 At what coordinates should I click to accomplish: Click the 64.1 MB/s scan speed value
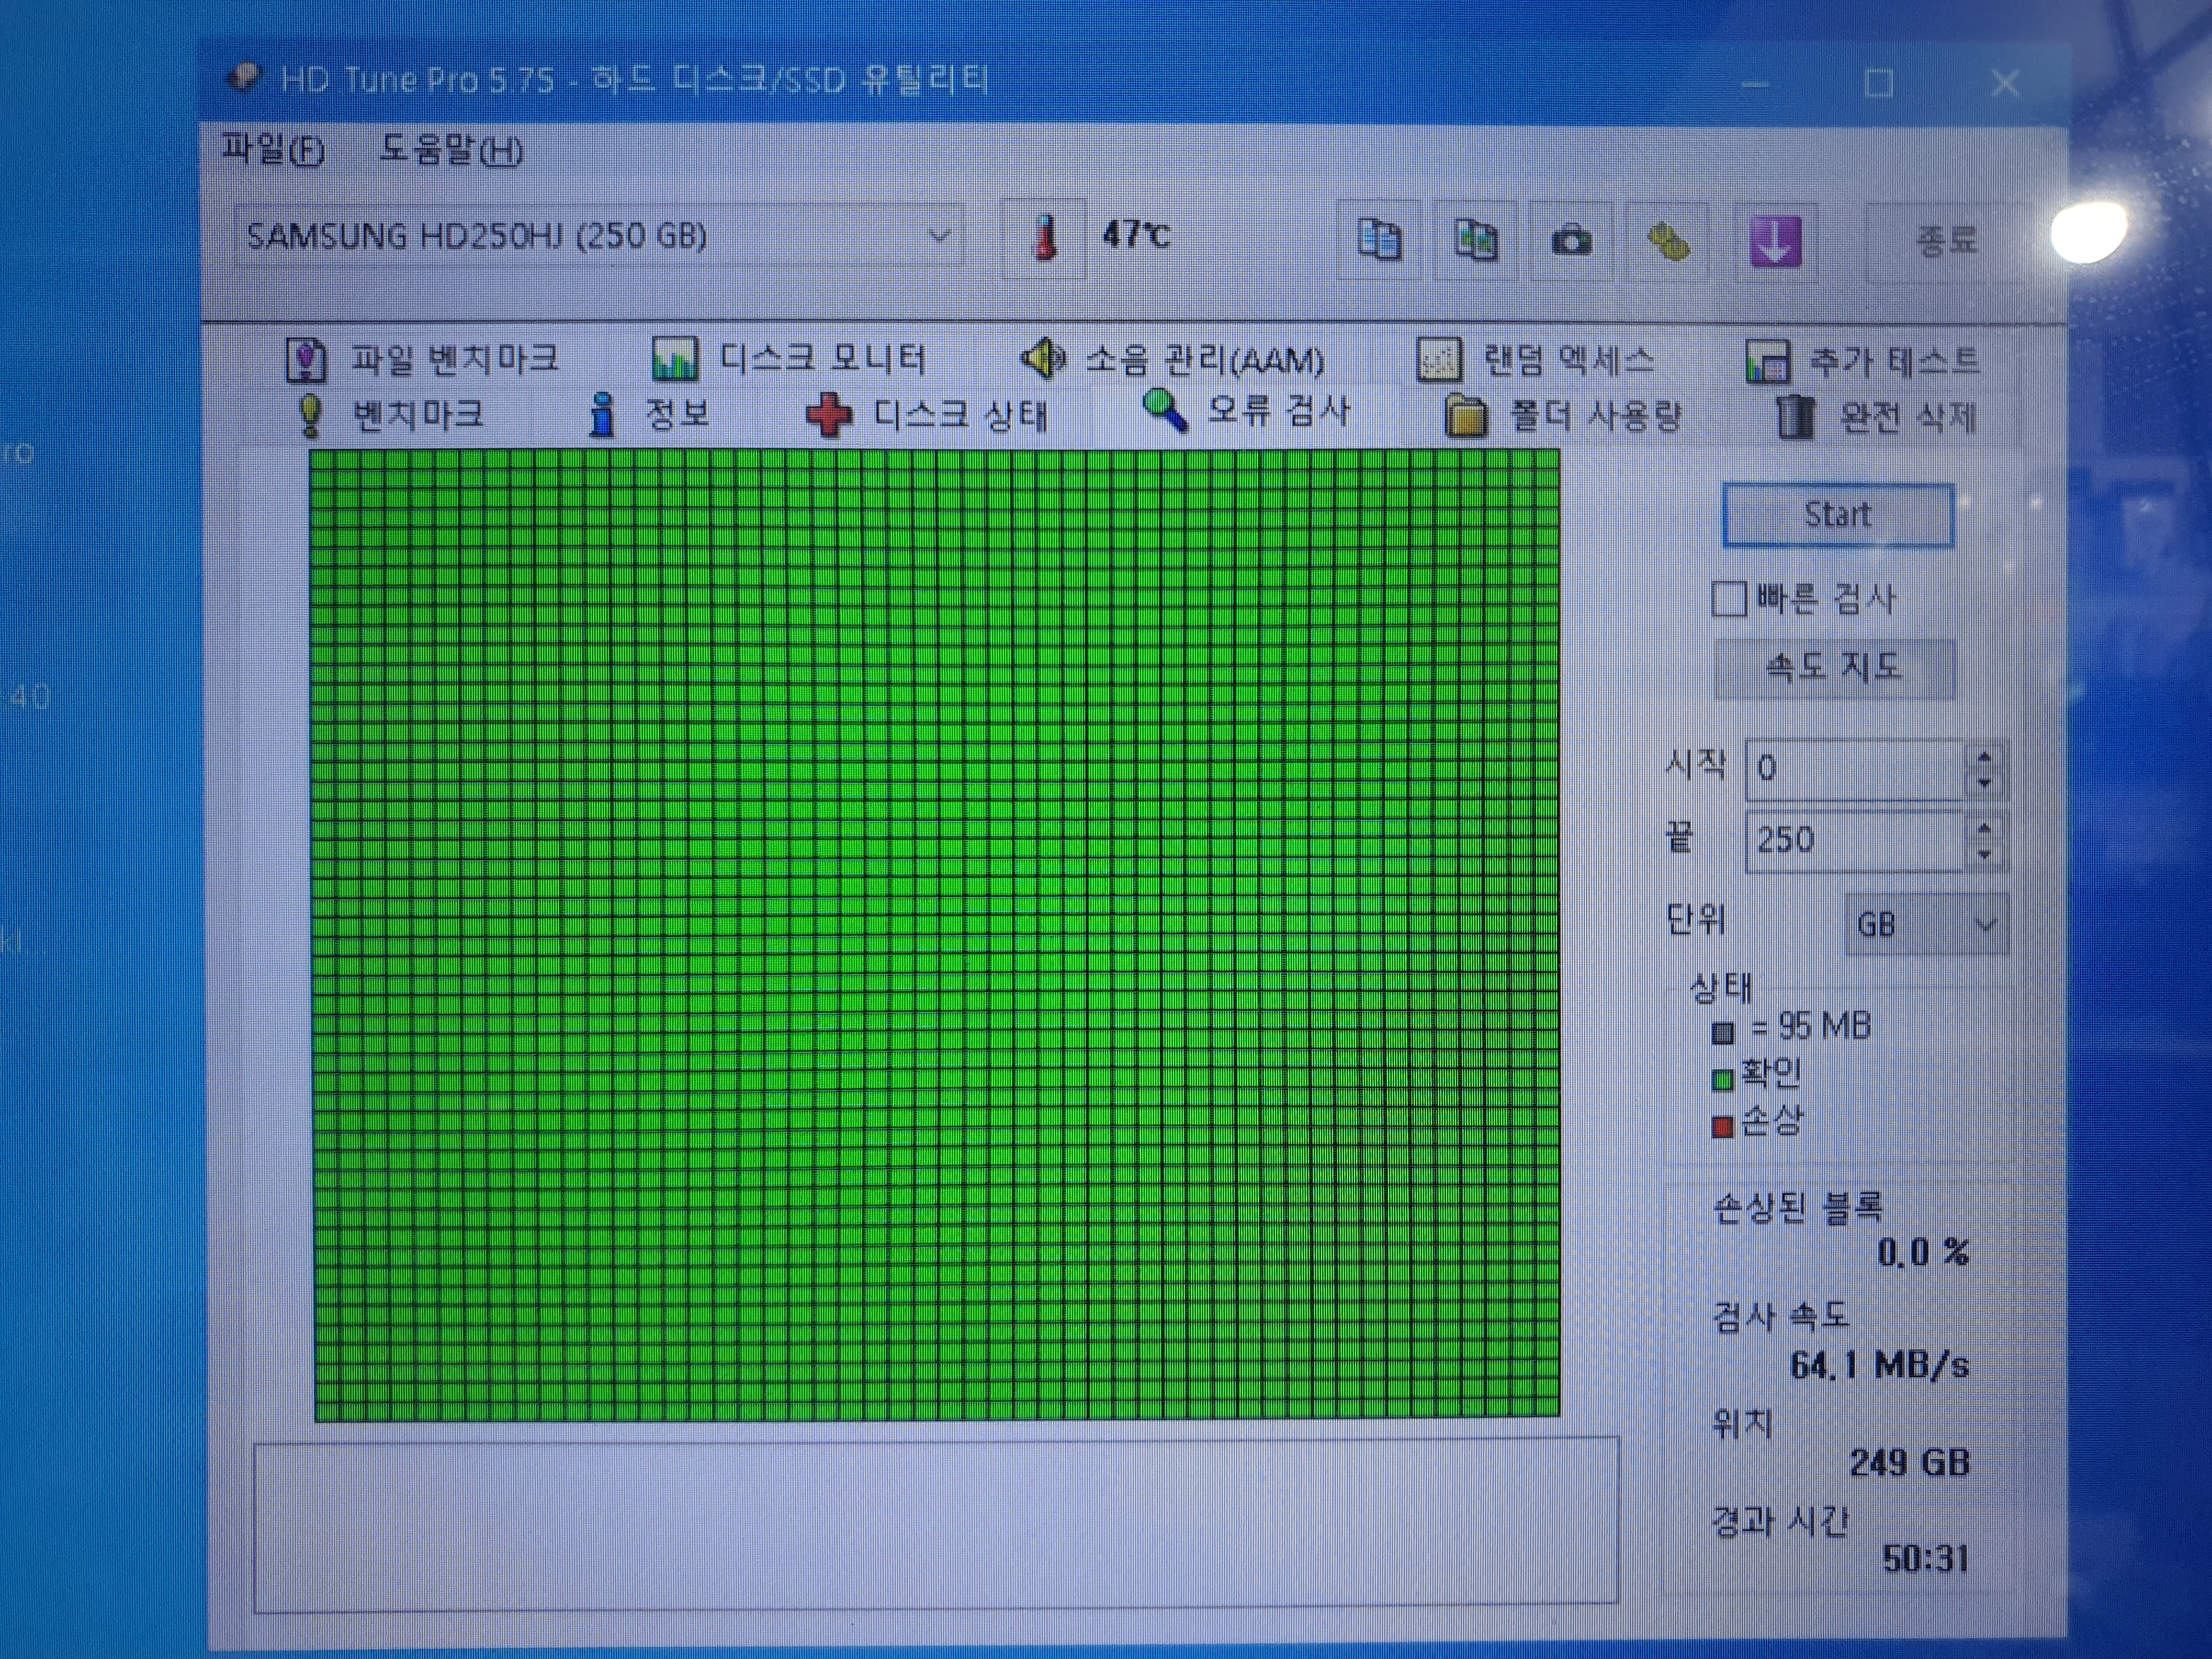tap(1880, 1365)
